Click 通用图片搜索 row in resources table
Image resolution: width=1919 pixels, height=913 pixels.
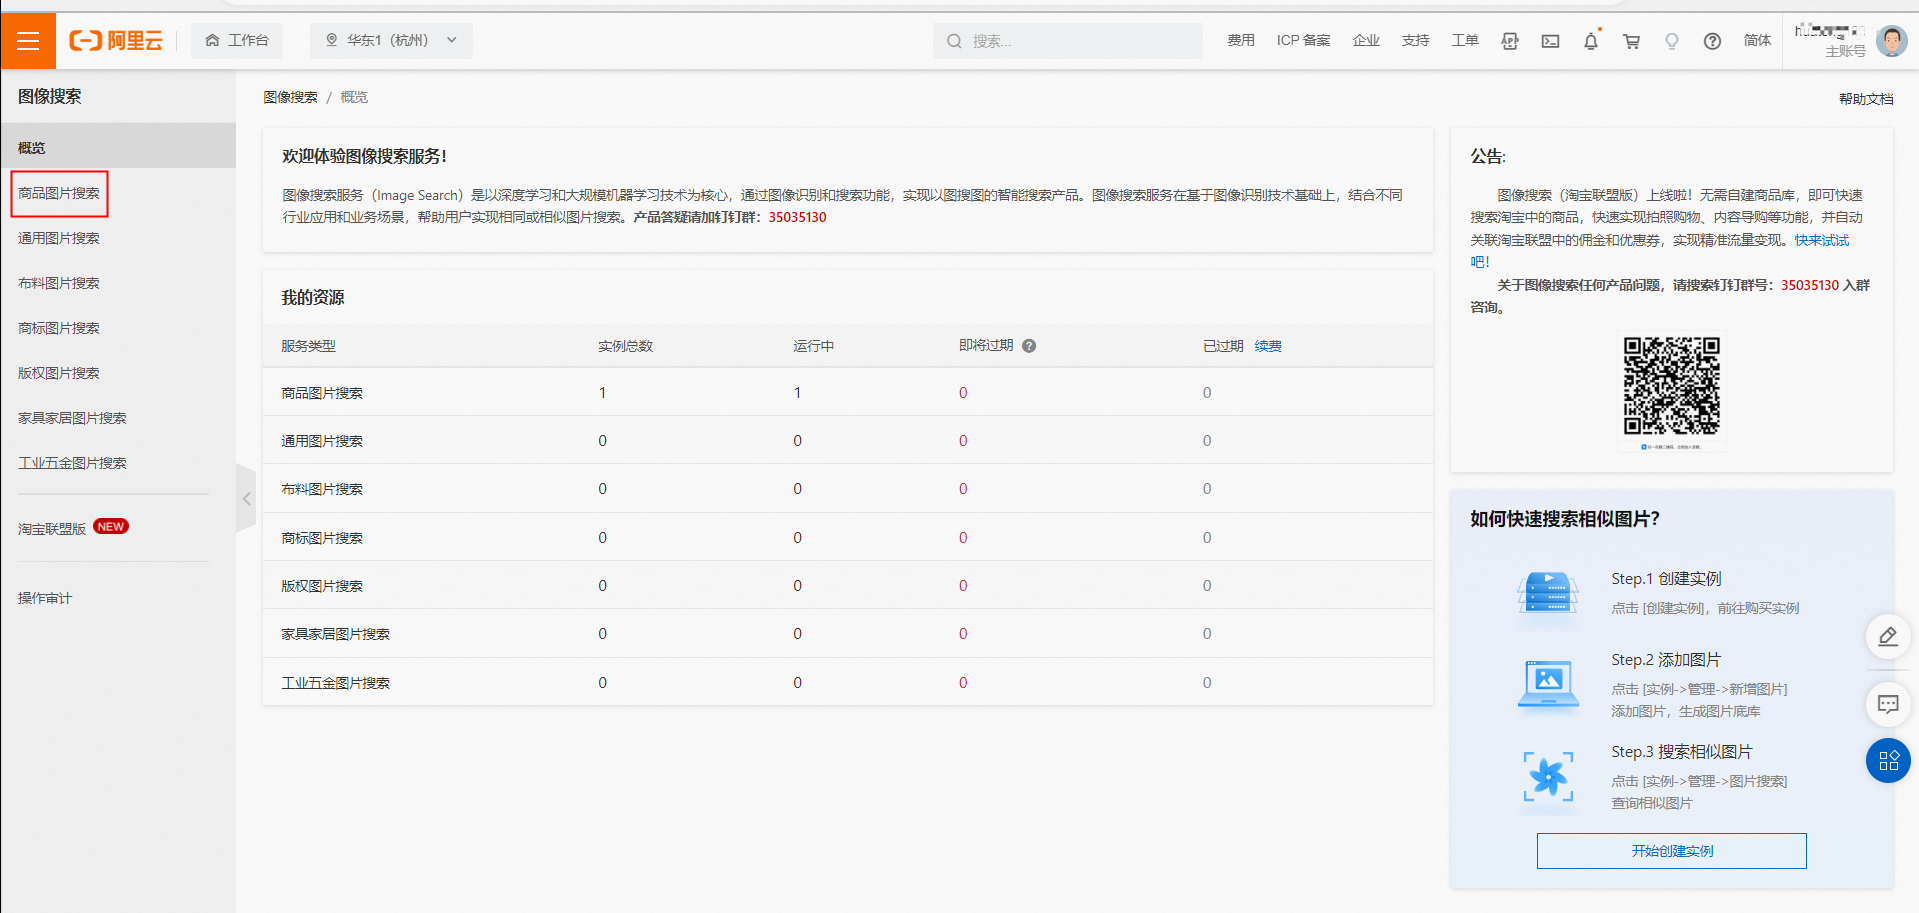coord(847,441)
